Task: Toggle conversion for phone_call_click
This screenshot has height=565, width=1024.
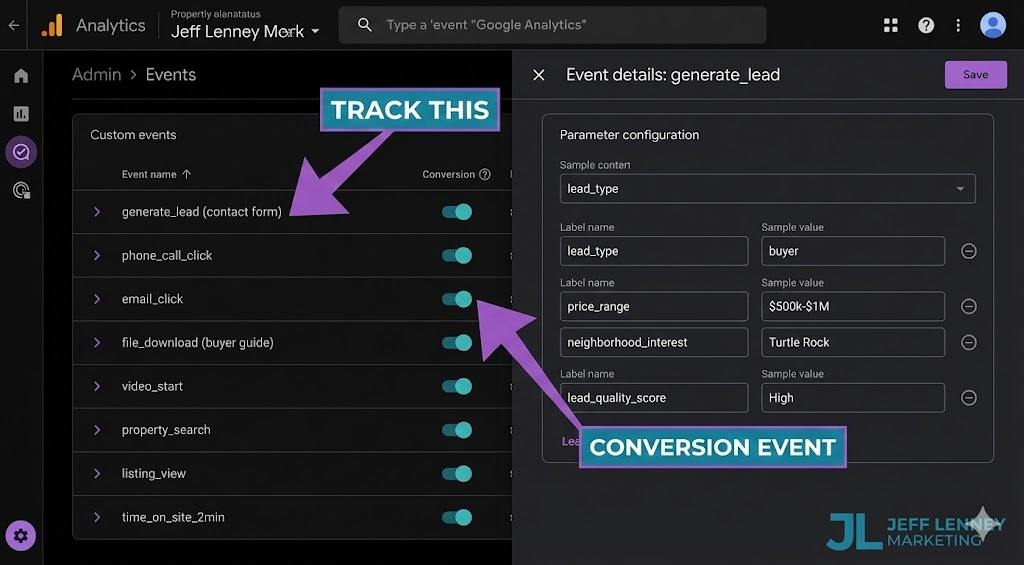Action: pyautogui.click(x=457, y=255)
